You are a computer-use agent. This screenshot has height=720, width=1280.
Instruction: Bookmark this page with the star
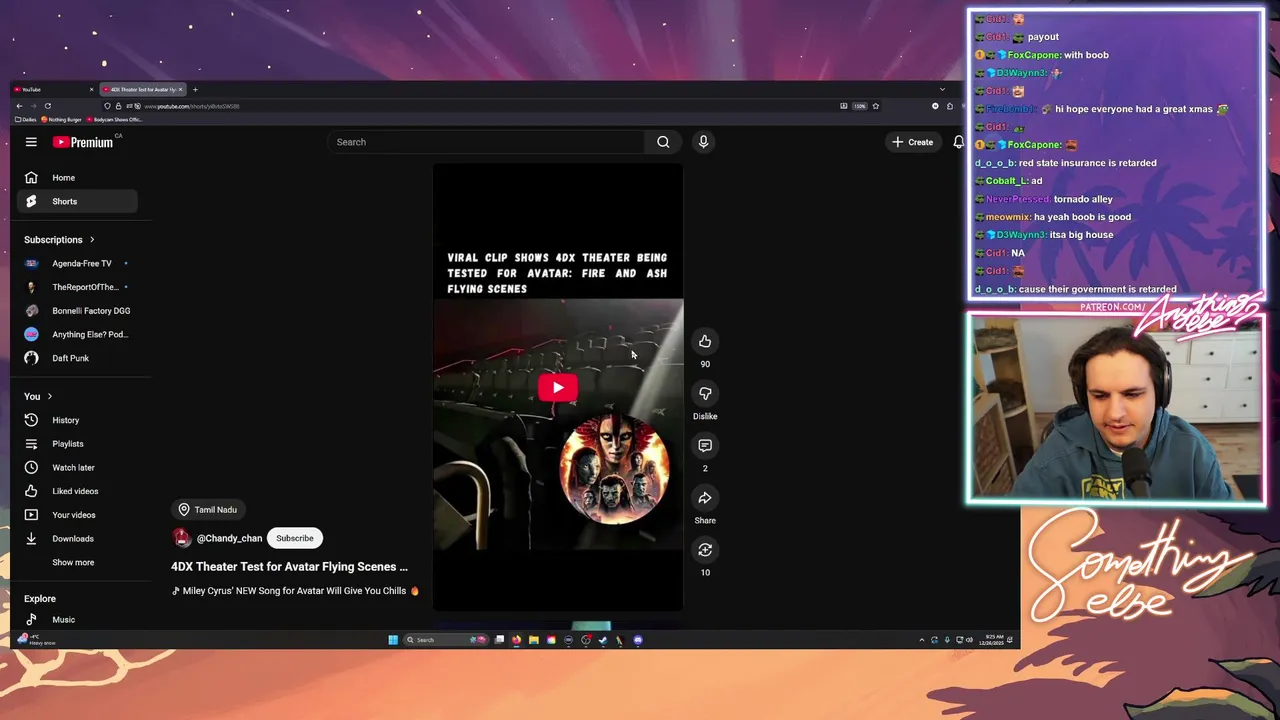[x=875, y=106]
